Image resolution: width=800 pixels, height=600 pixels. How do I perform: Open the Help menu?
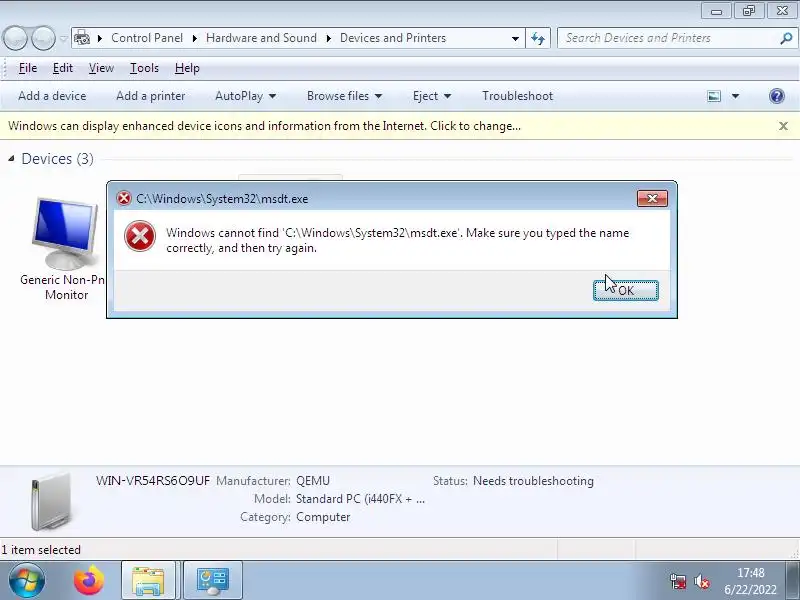(187, 68)
